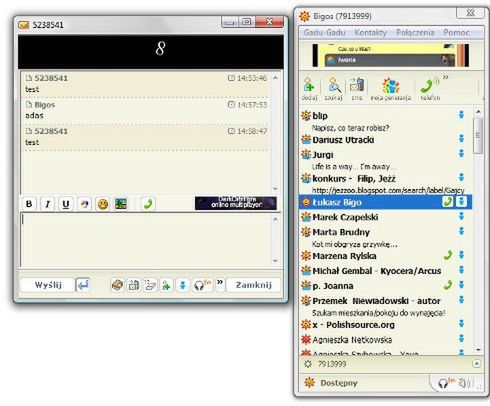Mute sounds with speaker icon in status bar
Image resolution: width=490 pixels, height=406 pixels.
click(464, 383)
